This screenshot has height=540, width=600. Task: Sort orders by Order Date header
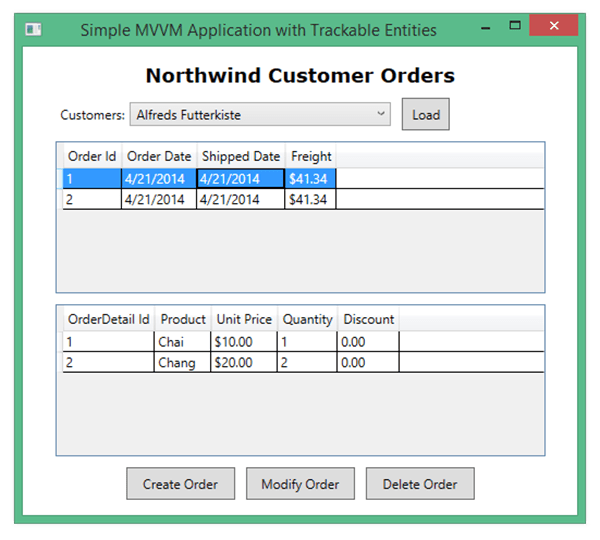point(159,157)
